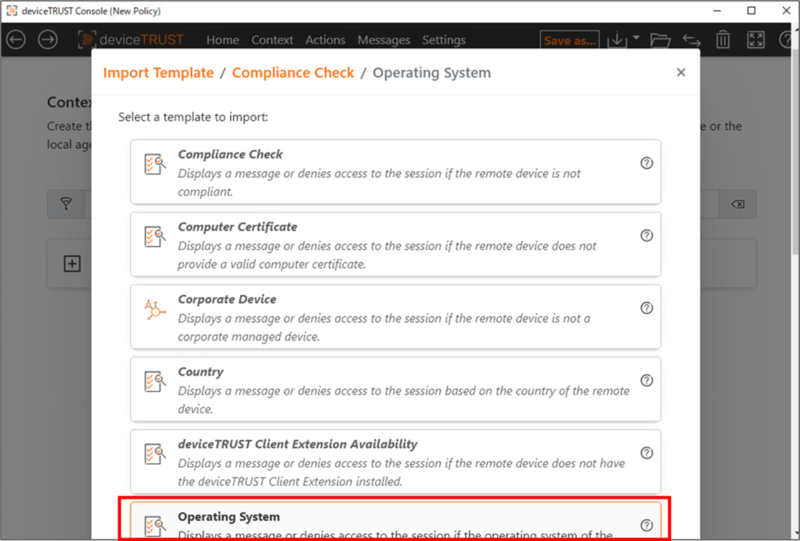The height and width of the screenshot is (541, 800).
Task: Go to Import Template breadcrumb
Action: tap(158, 73)
